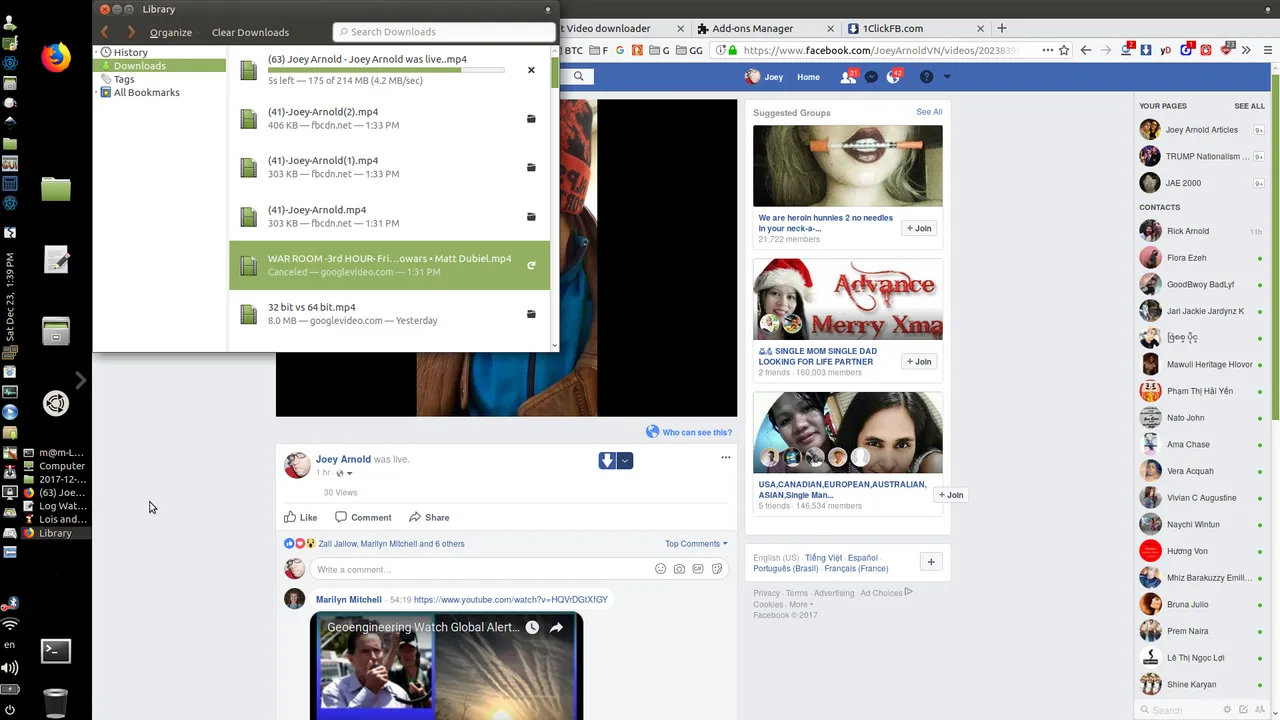Expand Facebook account dropdown arrow
Screen dimensions: 1280x720
pos(947,77)
